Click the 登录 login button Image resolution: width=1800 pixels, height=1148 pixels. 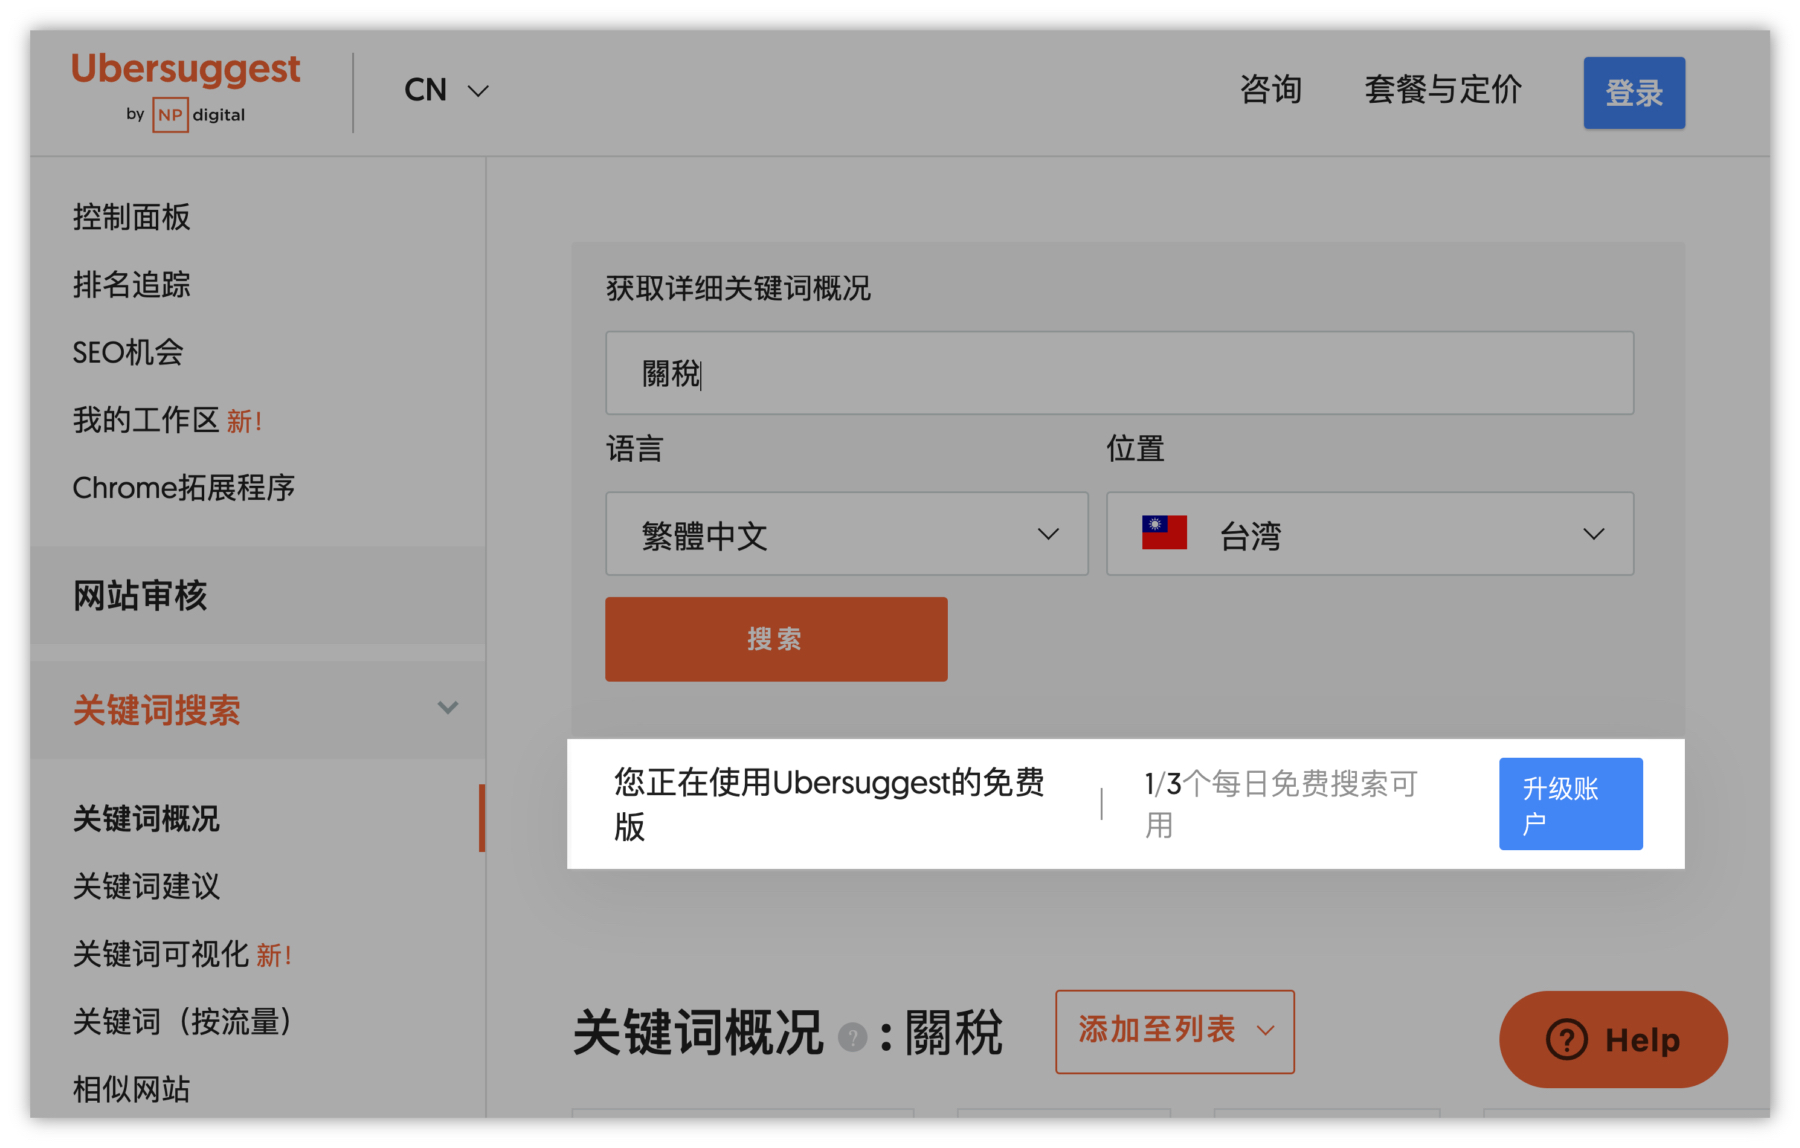point(1633,93)
